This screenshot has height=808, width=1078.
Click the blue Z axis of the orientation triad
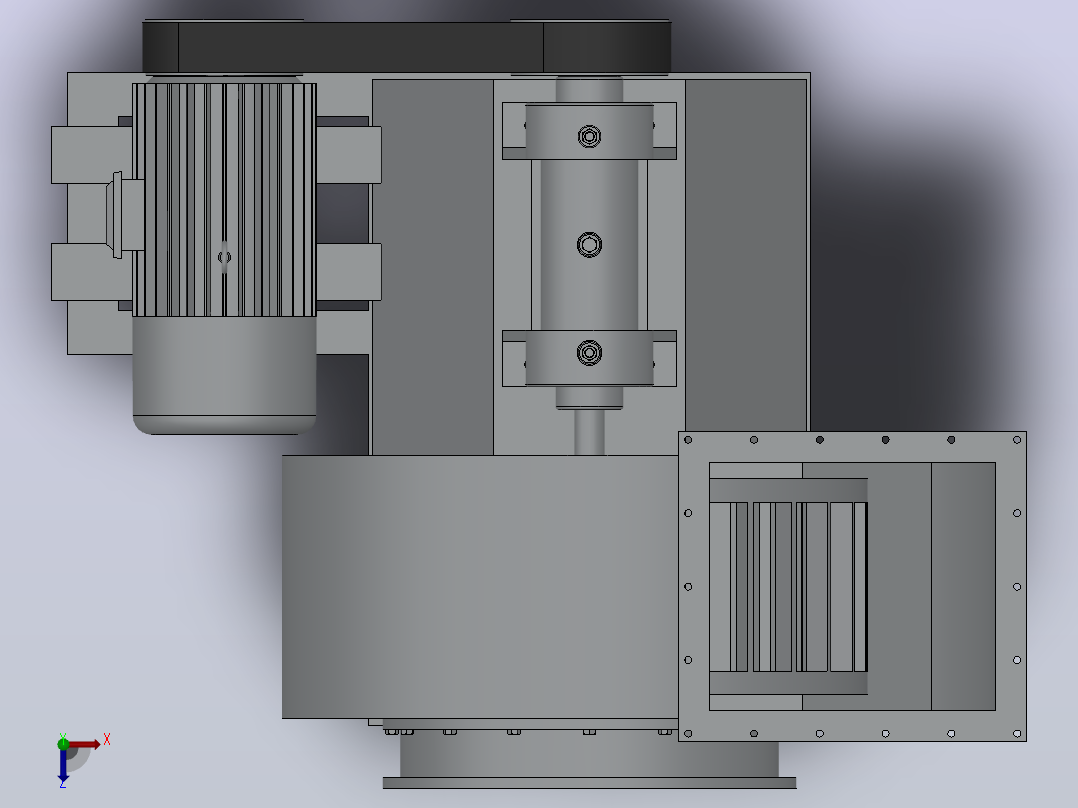[63, 765]
